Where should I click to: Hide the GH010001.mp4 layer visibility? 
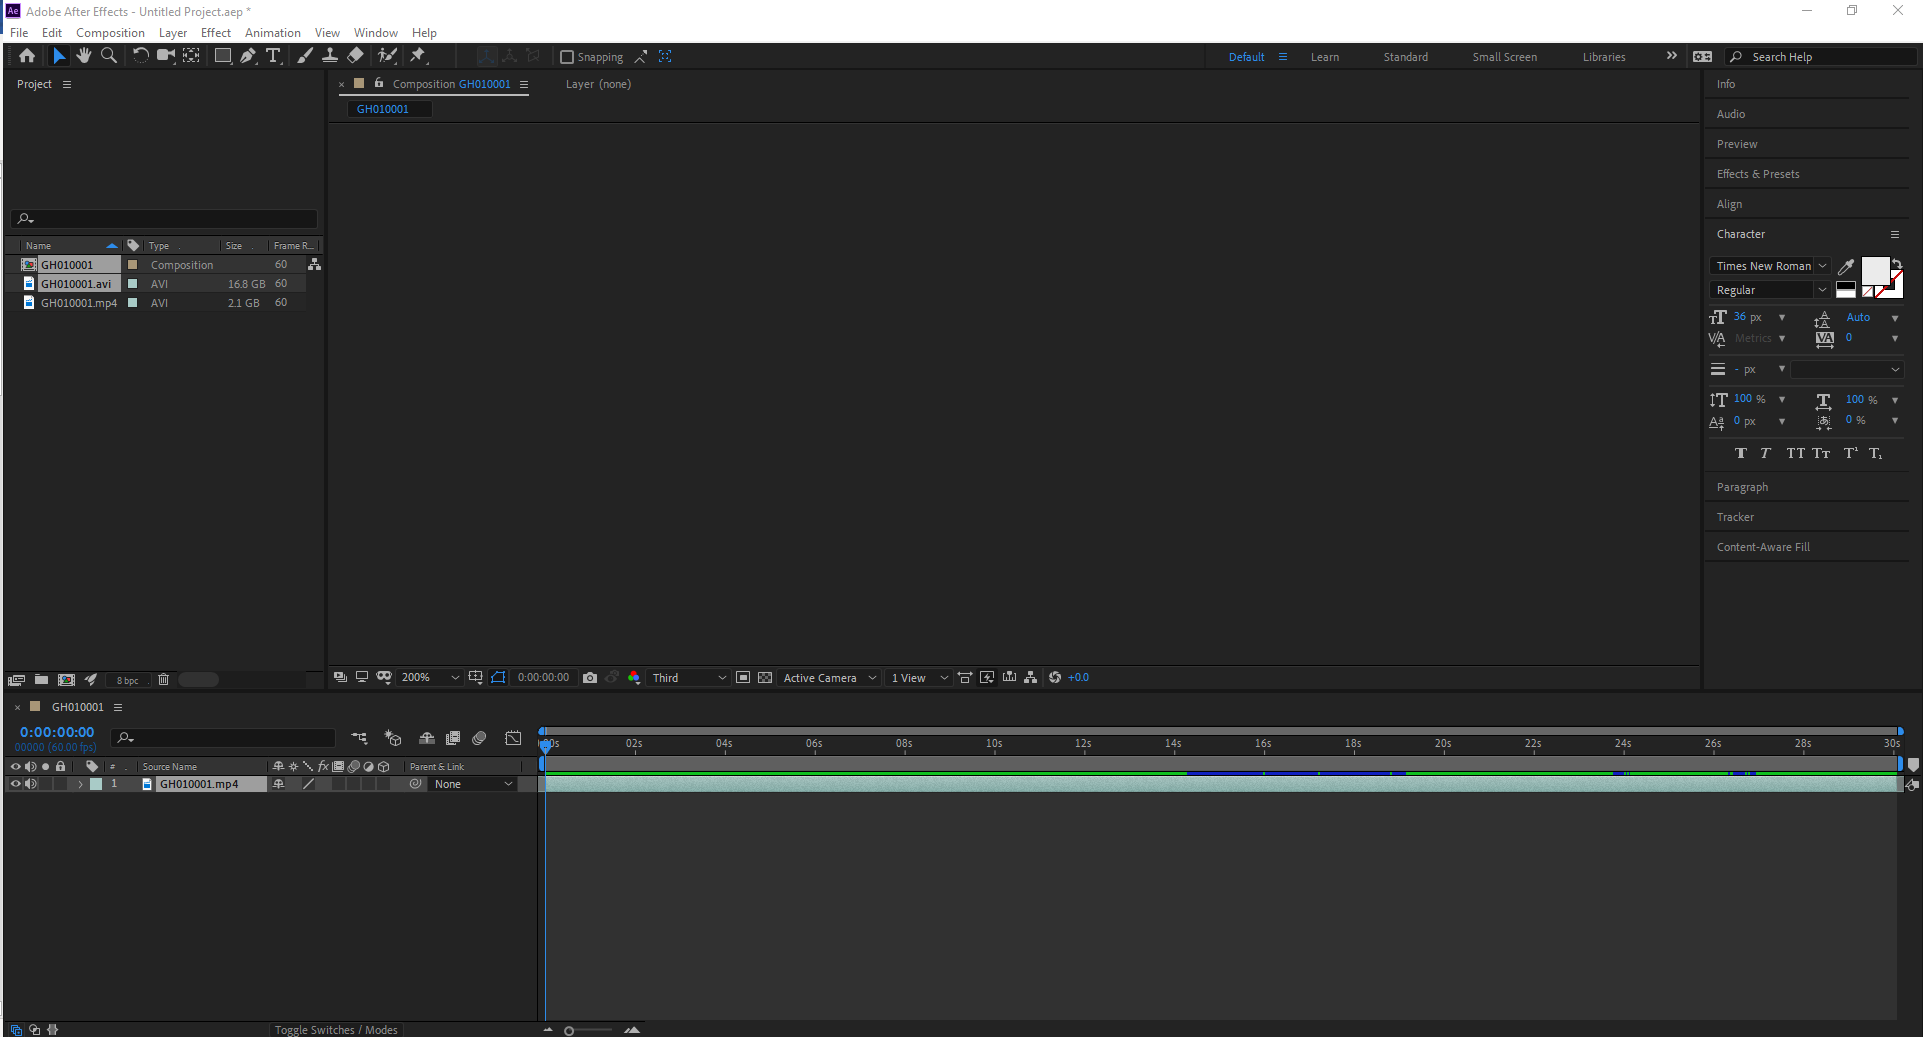pos(16,784)
